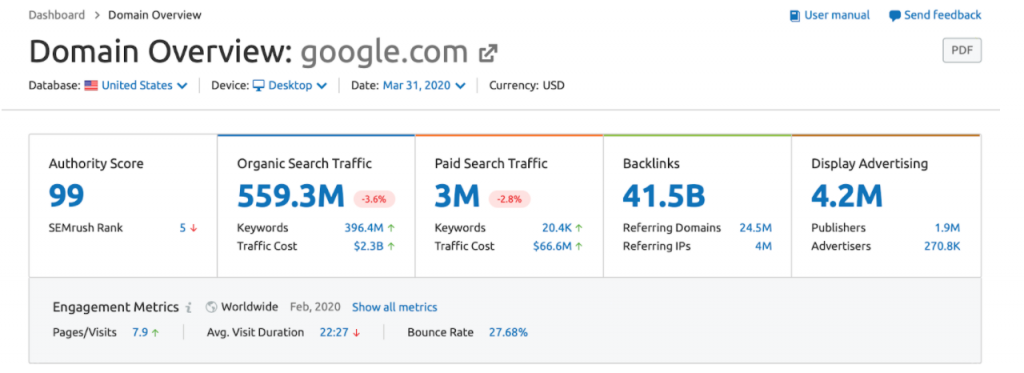
Task: Click Referring Domains 24.5M value
Action: [756, 228]
